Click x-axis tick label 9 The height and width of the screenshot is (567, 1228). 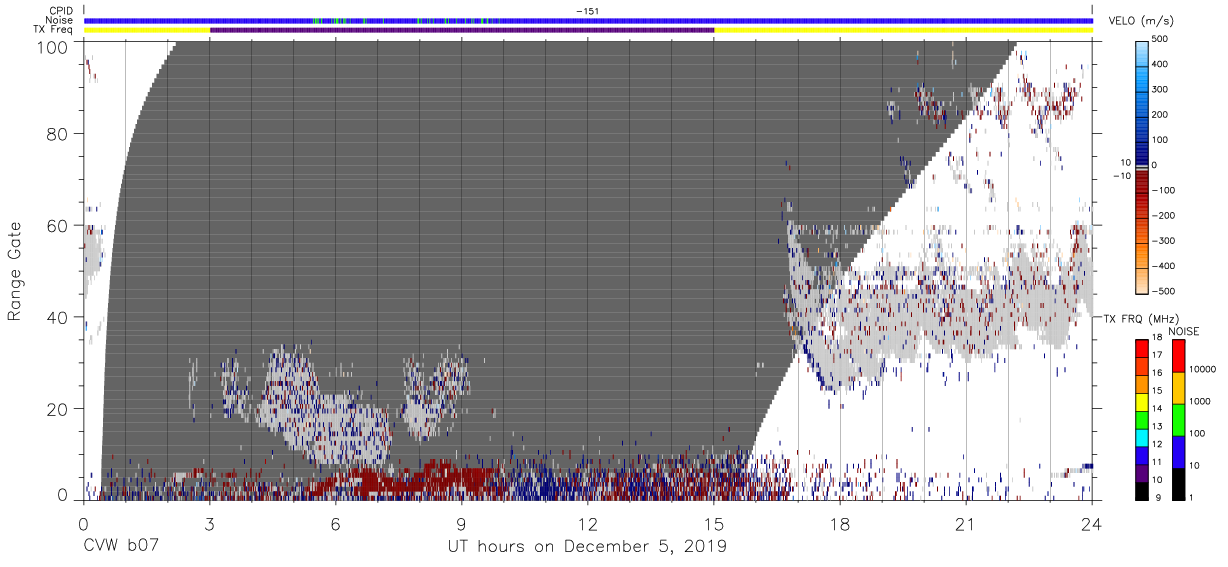[x=461, y=523]
